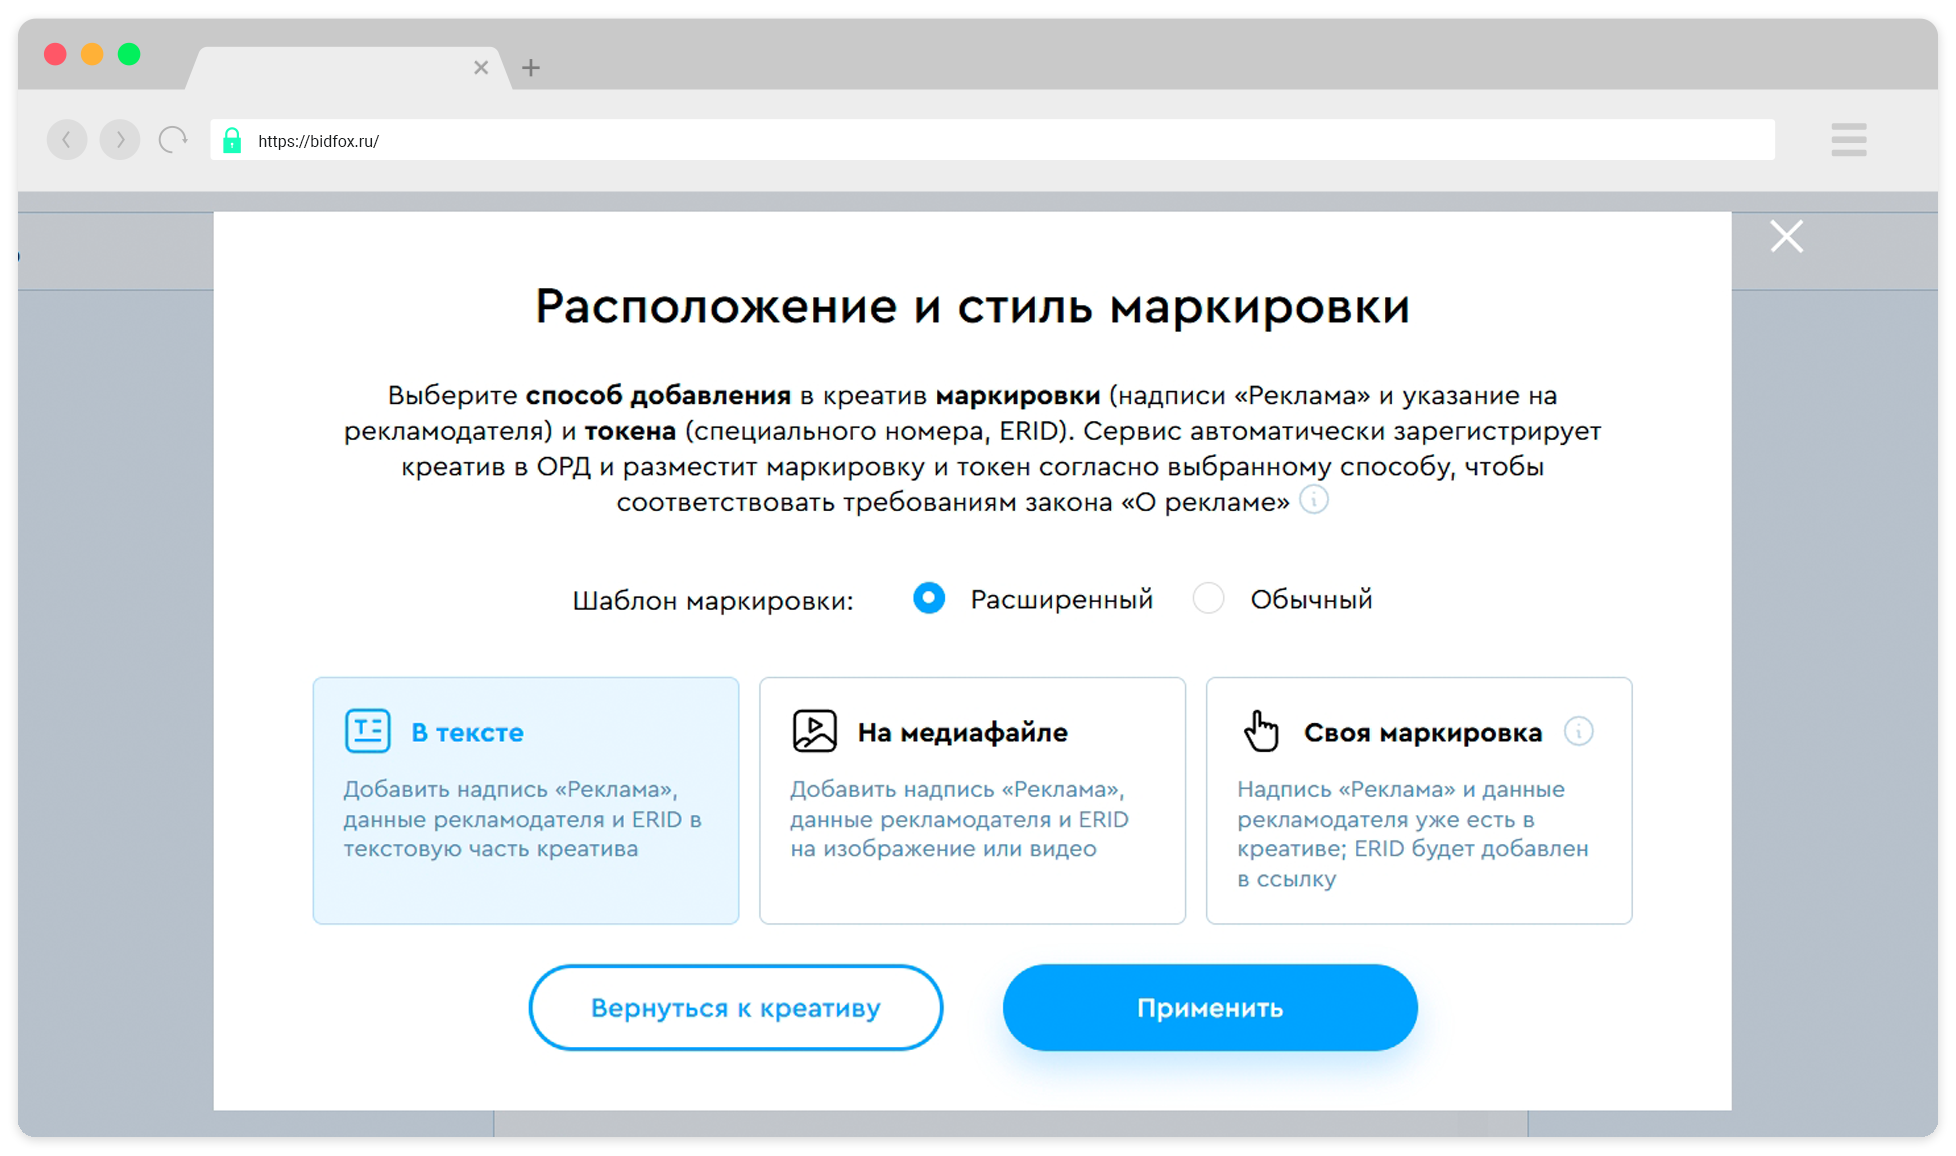Image resolution: width=1956 pixels, height=1156 pixels.
Task: Open info tooltip after «О рекламе» text
Action: [1314, 499]
